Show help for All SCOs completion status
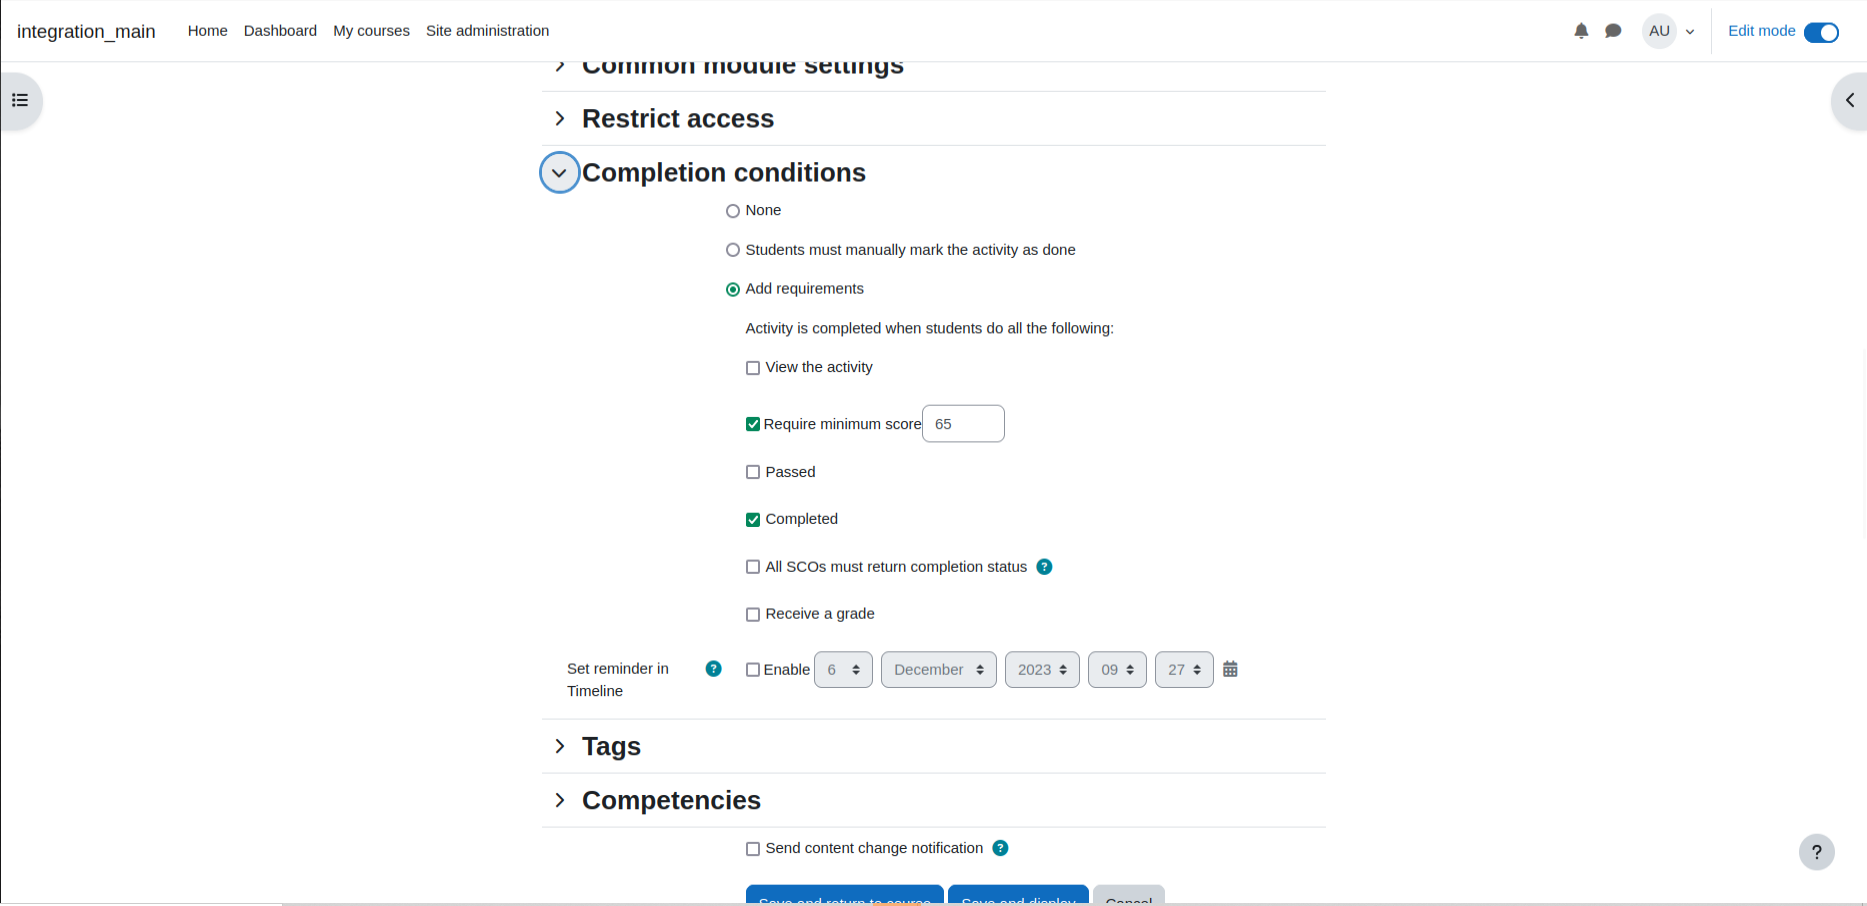The width and height of the screenshot is (1867, 906). click(1044, 567)
